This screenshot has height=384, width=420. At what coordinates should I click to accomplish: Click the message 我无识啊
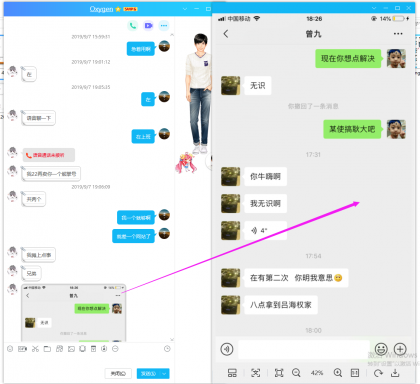[x=266, y=203]
